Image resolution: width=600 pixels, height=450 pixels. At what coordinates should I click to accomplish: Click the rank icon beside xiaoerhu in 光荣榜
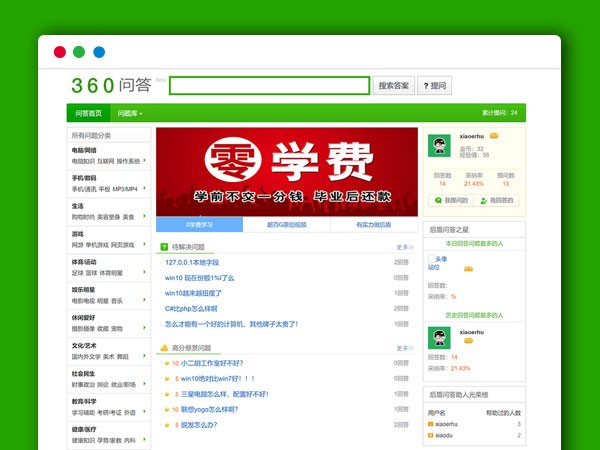pyautogui.click(x=431, y=424)
